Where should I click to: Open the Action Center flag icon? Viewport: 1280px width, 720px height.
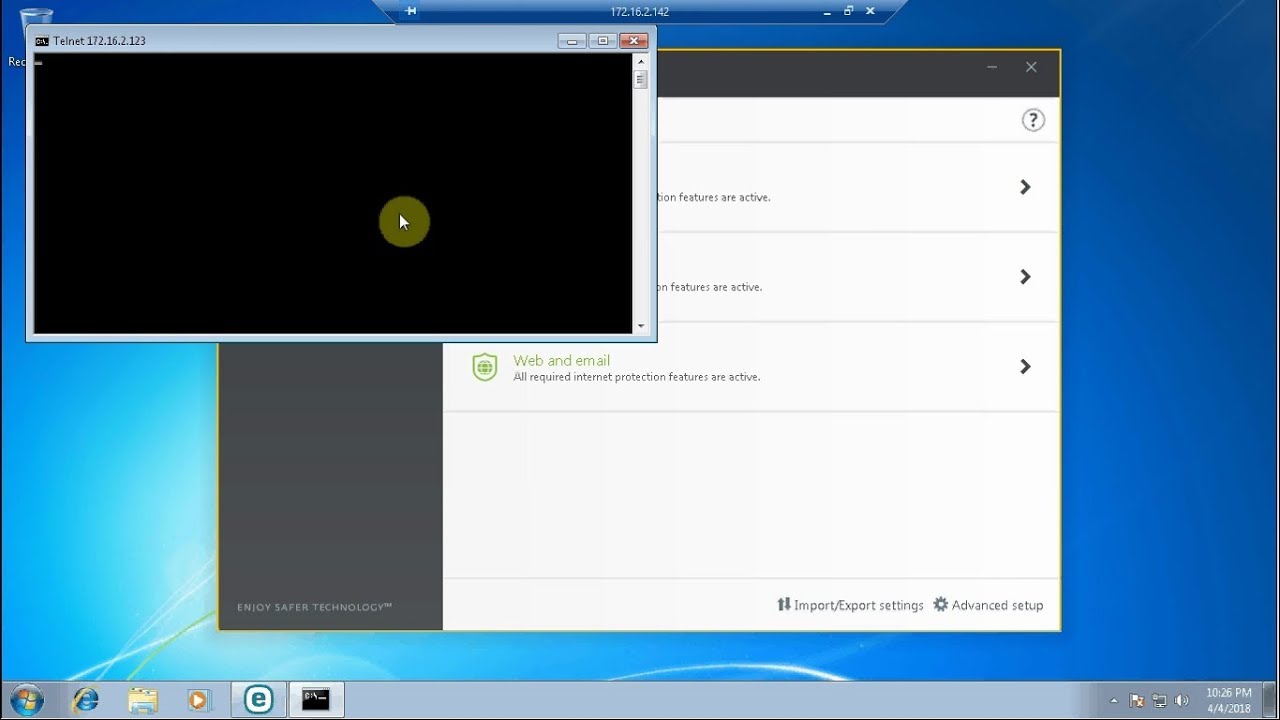(x=1137, y=701)
